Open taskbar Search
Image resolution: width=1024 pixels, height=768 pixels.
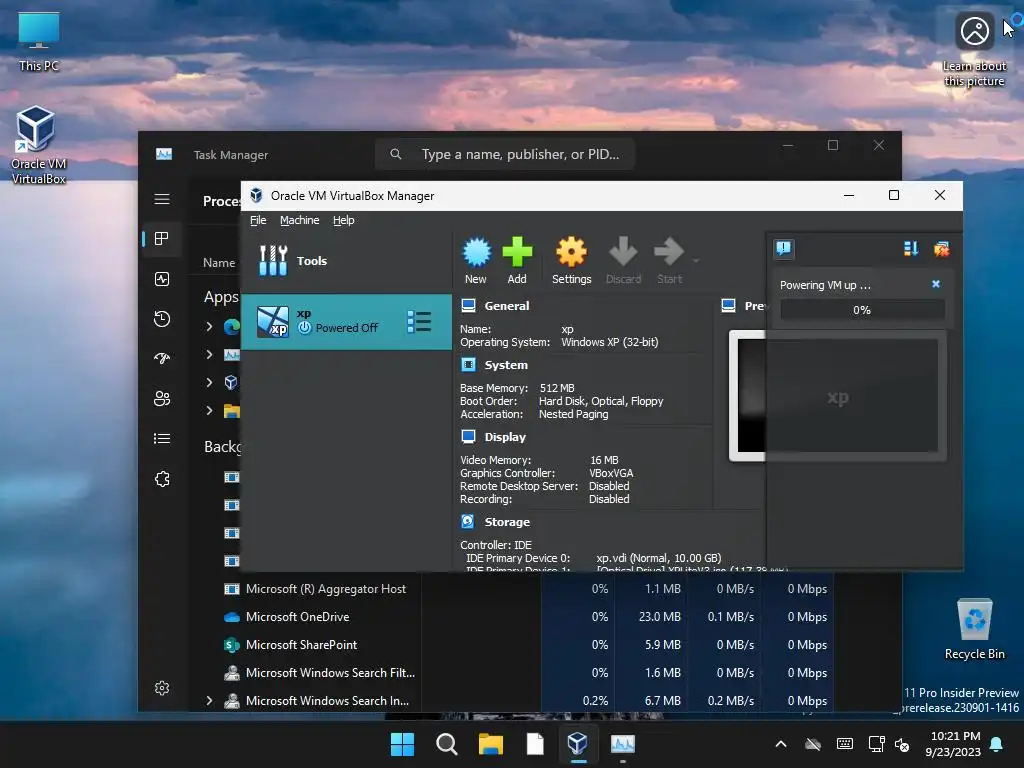(x=447, y=744)
